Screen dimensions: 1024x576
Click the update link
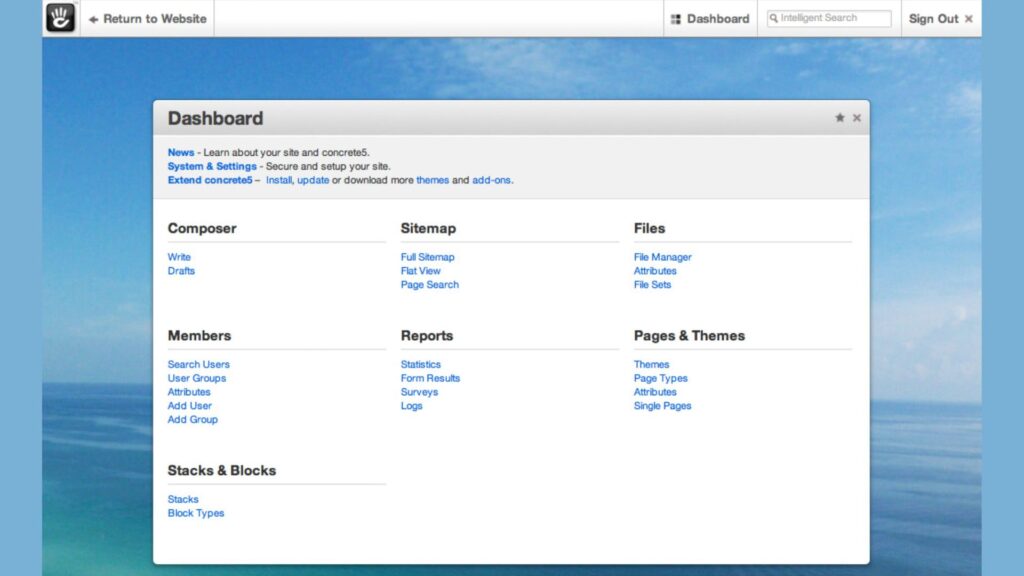(313, 180)
